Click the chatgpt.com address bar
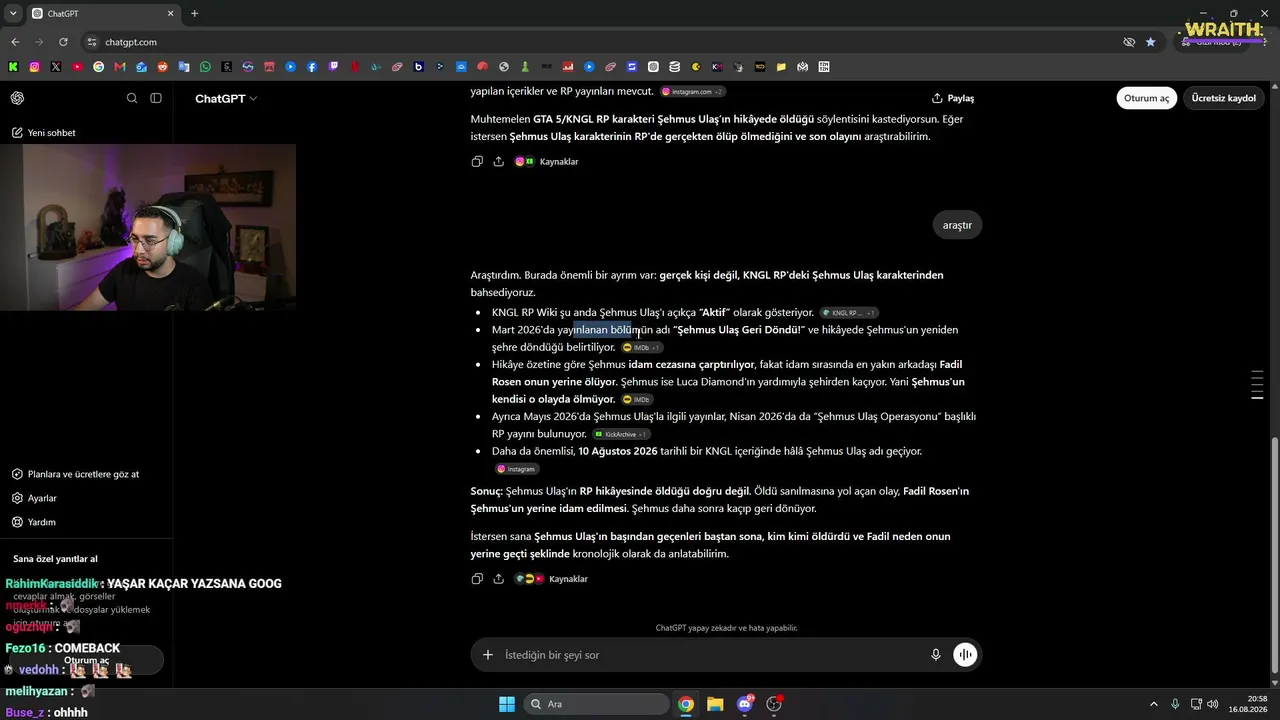 tap(600, 42)
